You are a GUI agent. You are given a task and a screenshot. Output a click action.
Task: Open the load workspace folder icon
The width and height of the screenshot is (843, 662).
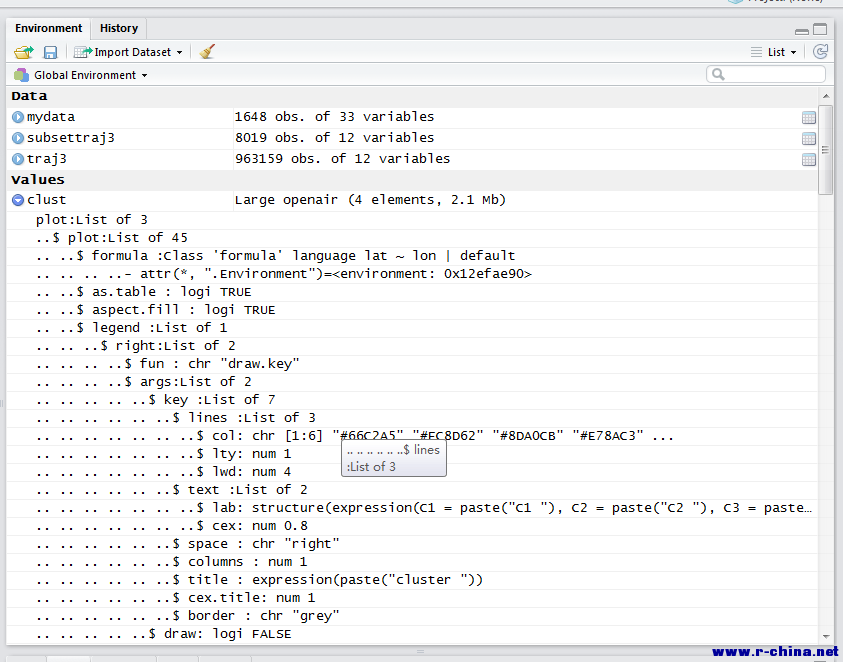pyautogui.click(x=24, y=52)
